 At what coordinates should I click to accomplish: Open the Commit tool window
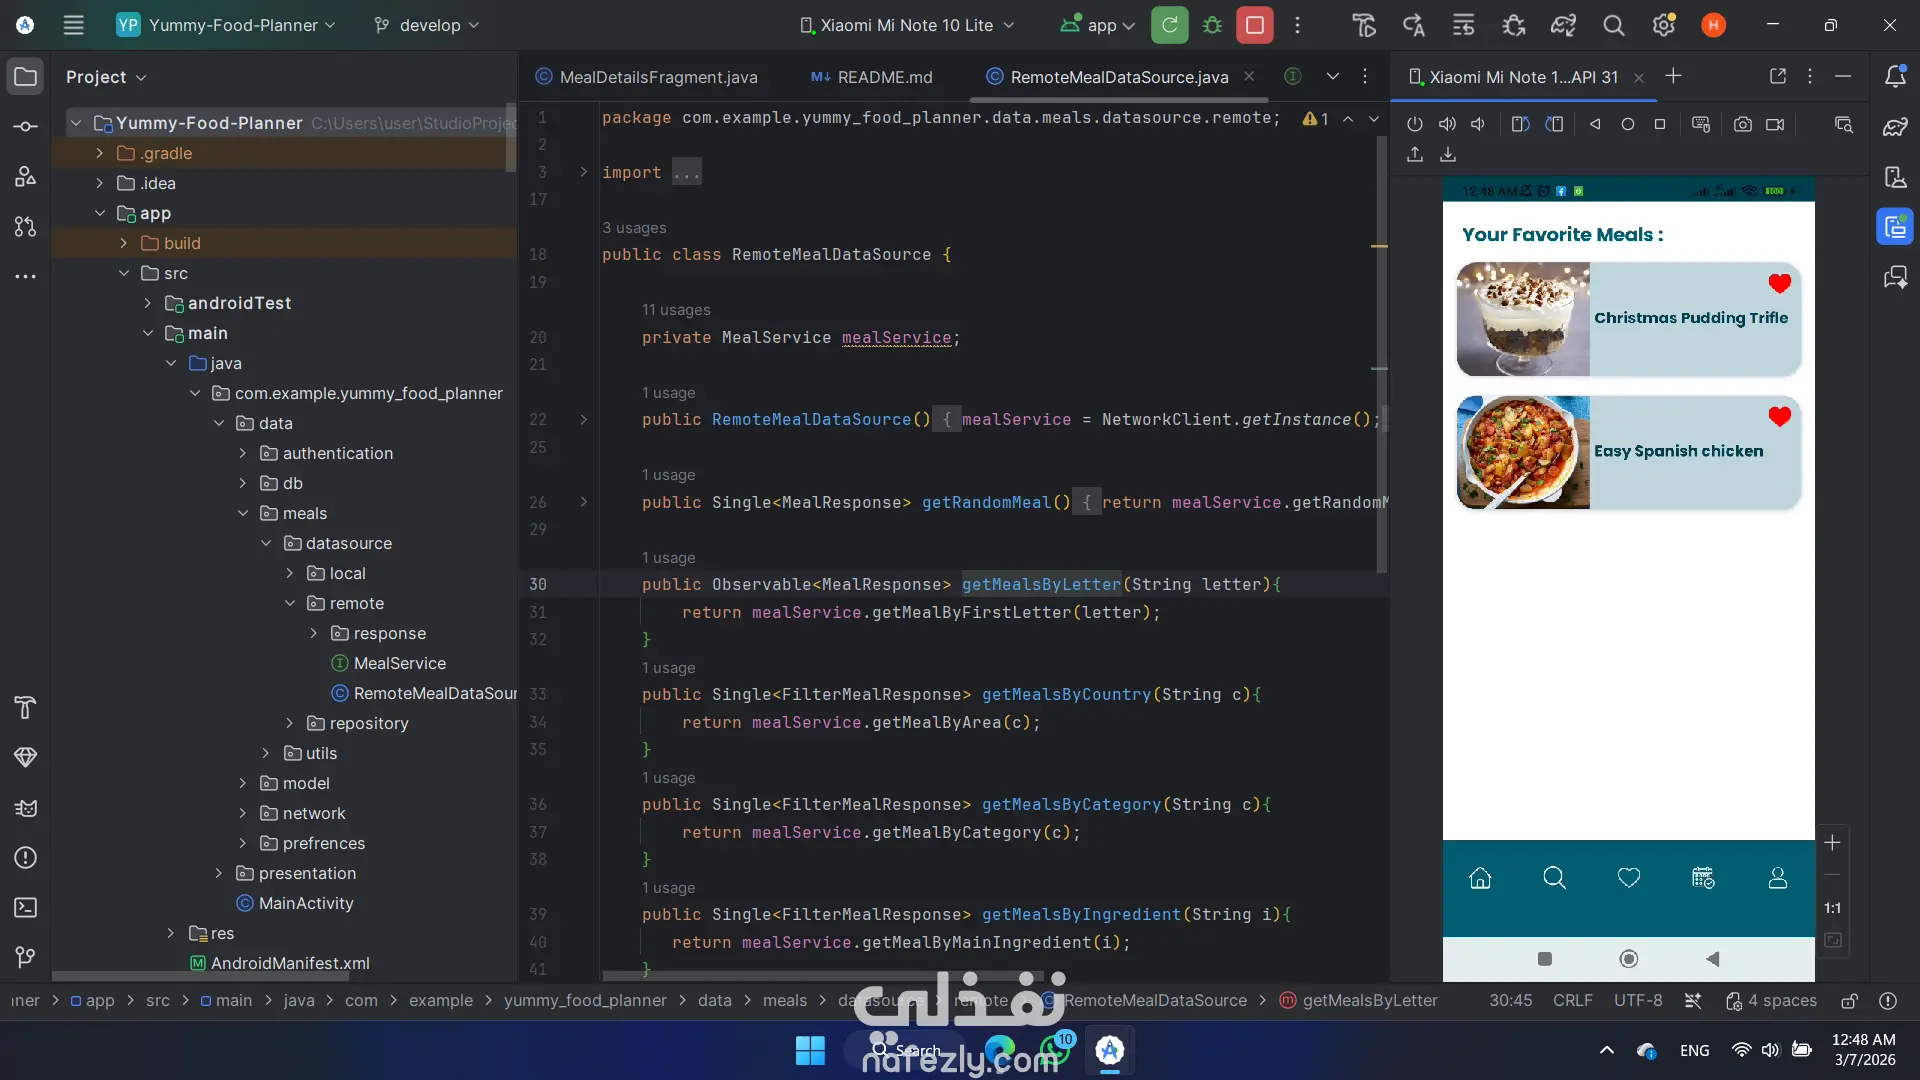point(26,127)
